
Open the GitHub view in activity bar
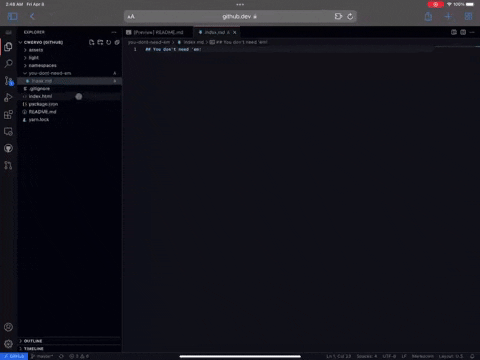9,148
